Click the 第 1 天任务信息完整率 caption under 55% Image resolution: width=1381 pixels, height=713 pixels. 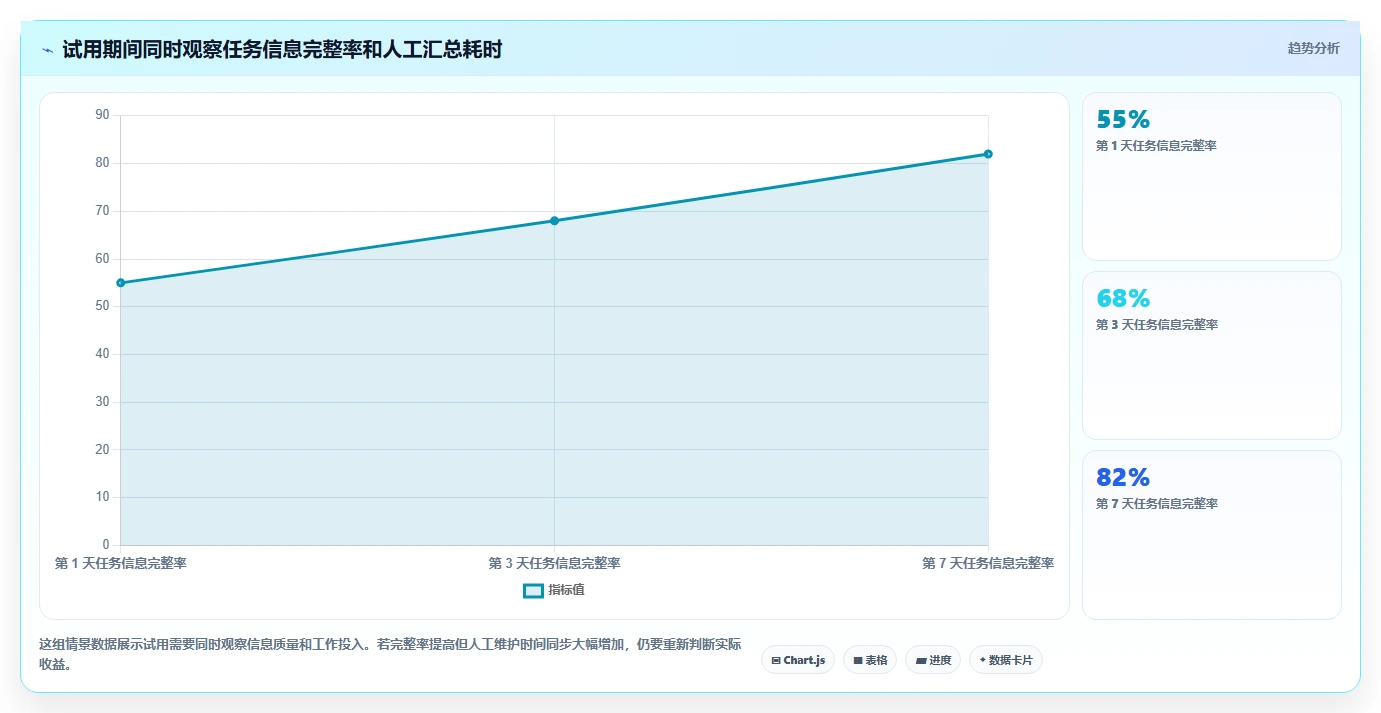[1156, 146]
